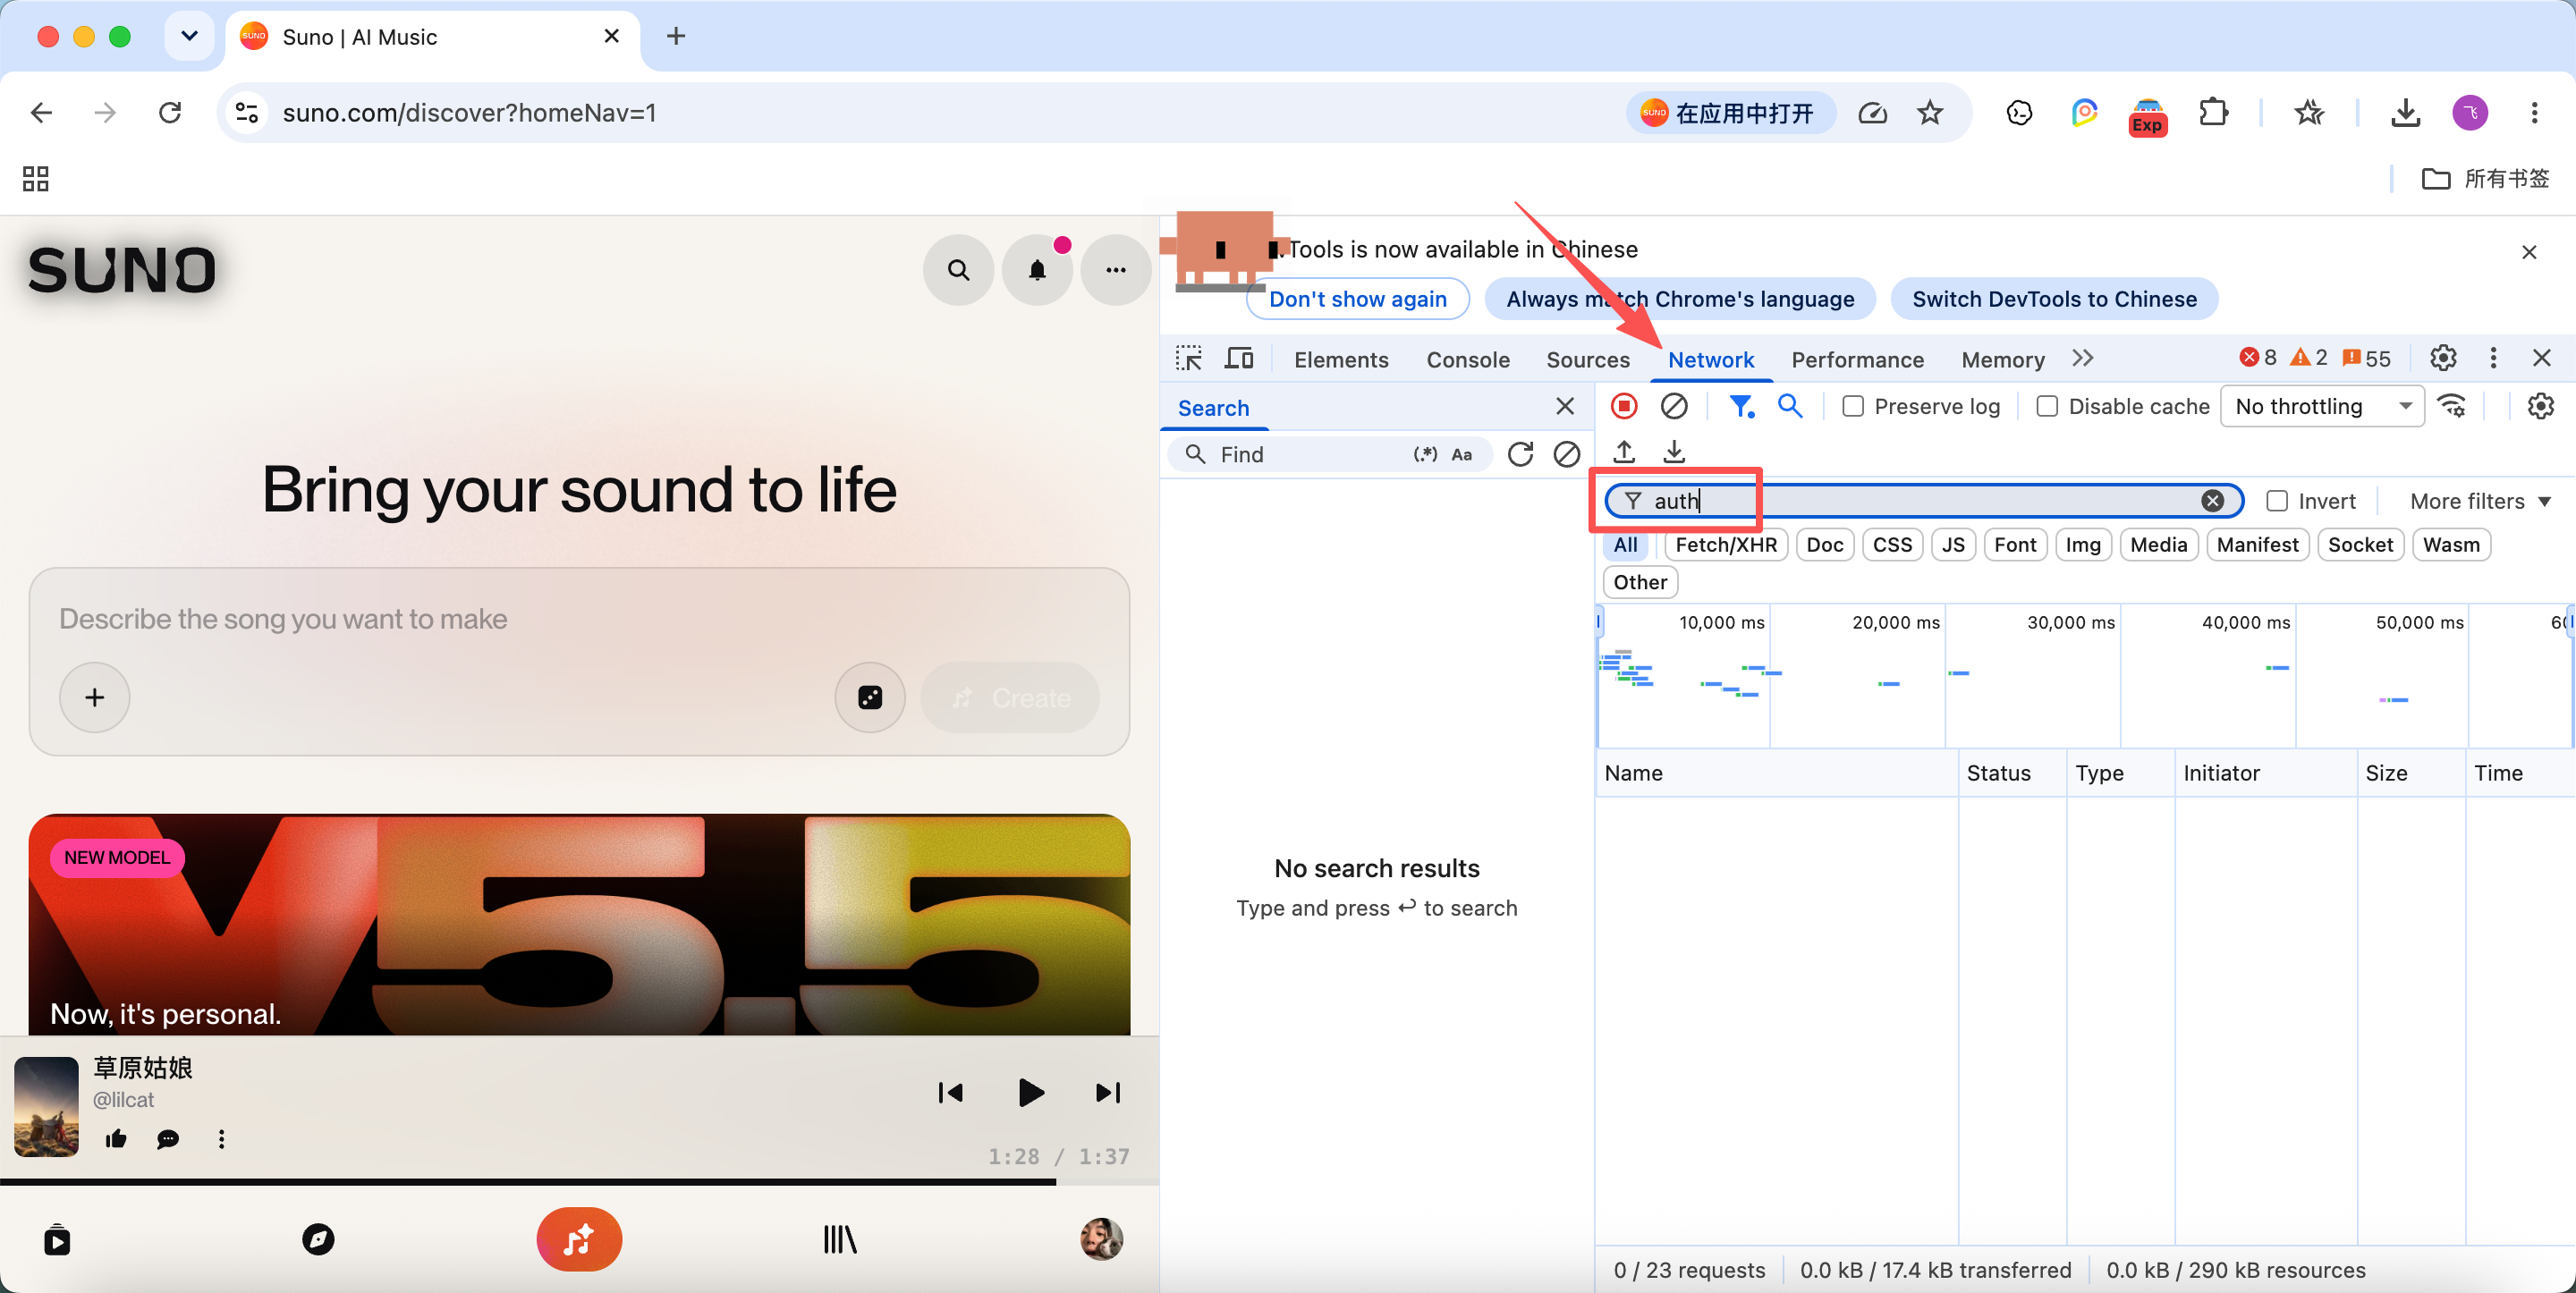This screenshot has width=2576, height=1293.
Task: Refresh the search results
Action: (1520, 454)
